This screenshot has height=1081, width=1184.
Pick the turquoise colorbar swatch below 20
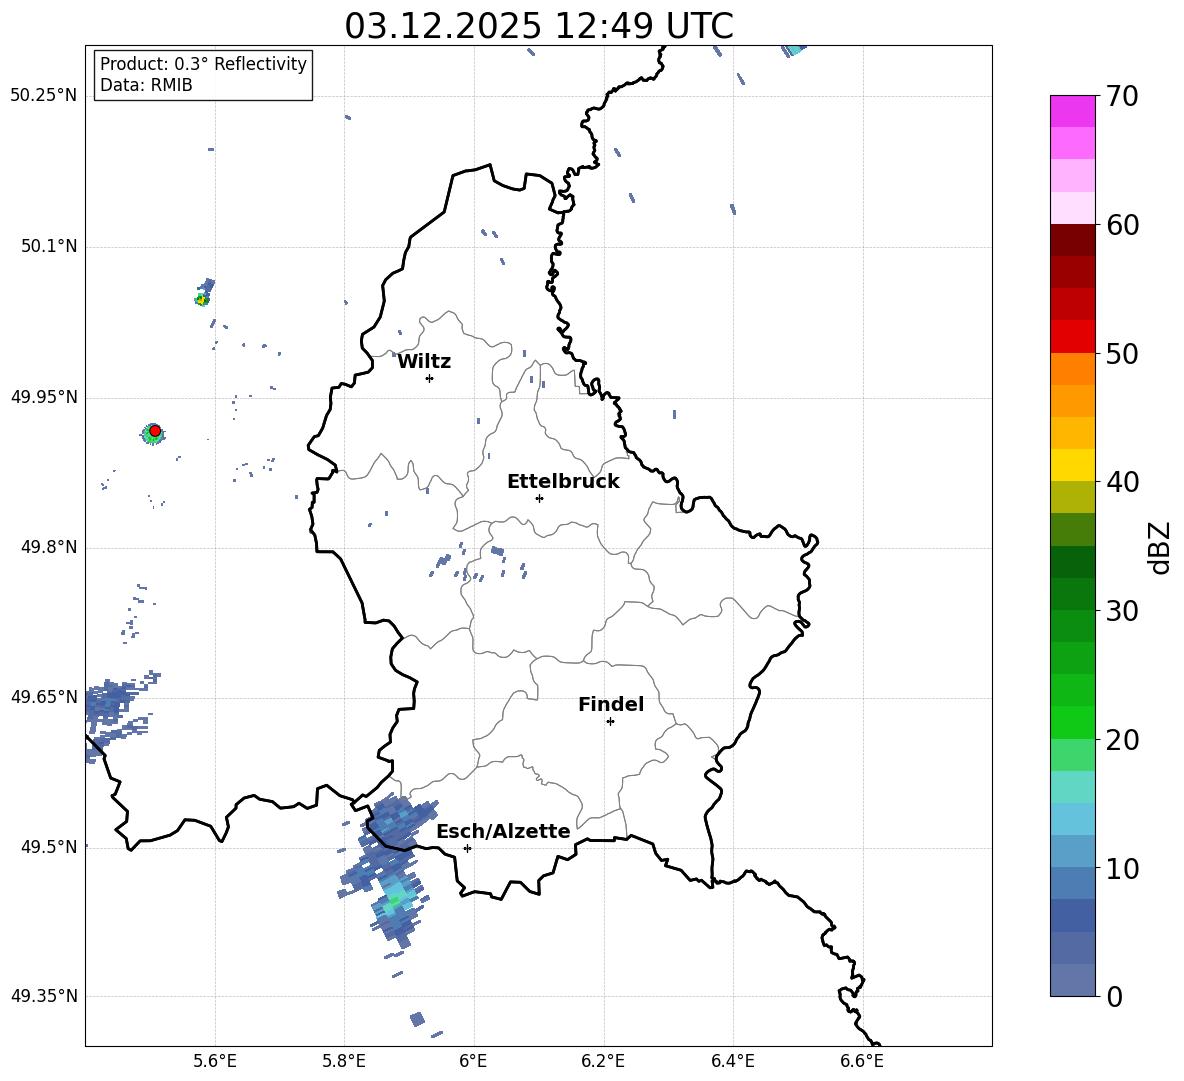click(x=1072, y=787)
